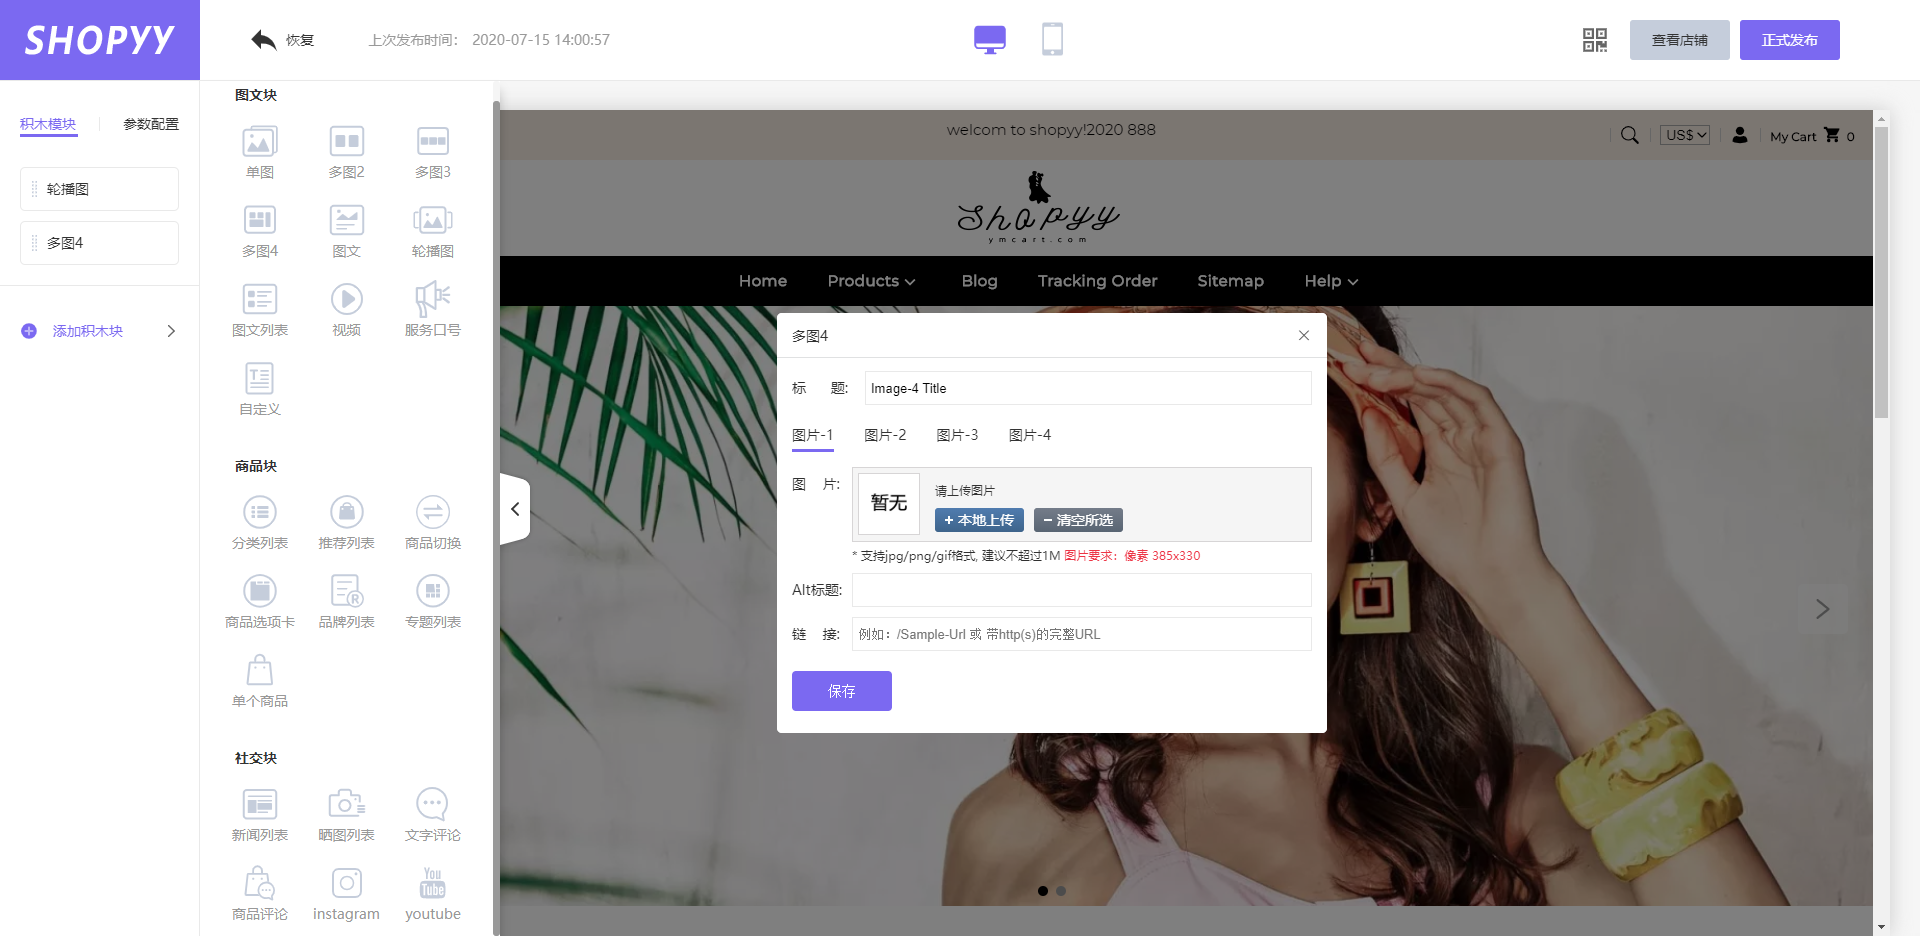Open the 参数配置 tab

[150, 124]
